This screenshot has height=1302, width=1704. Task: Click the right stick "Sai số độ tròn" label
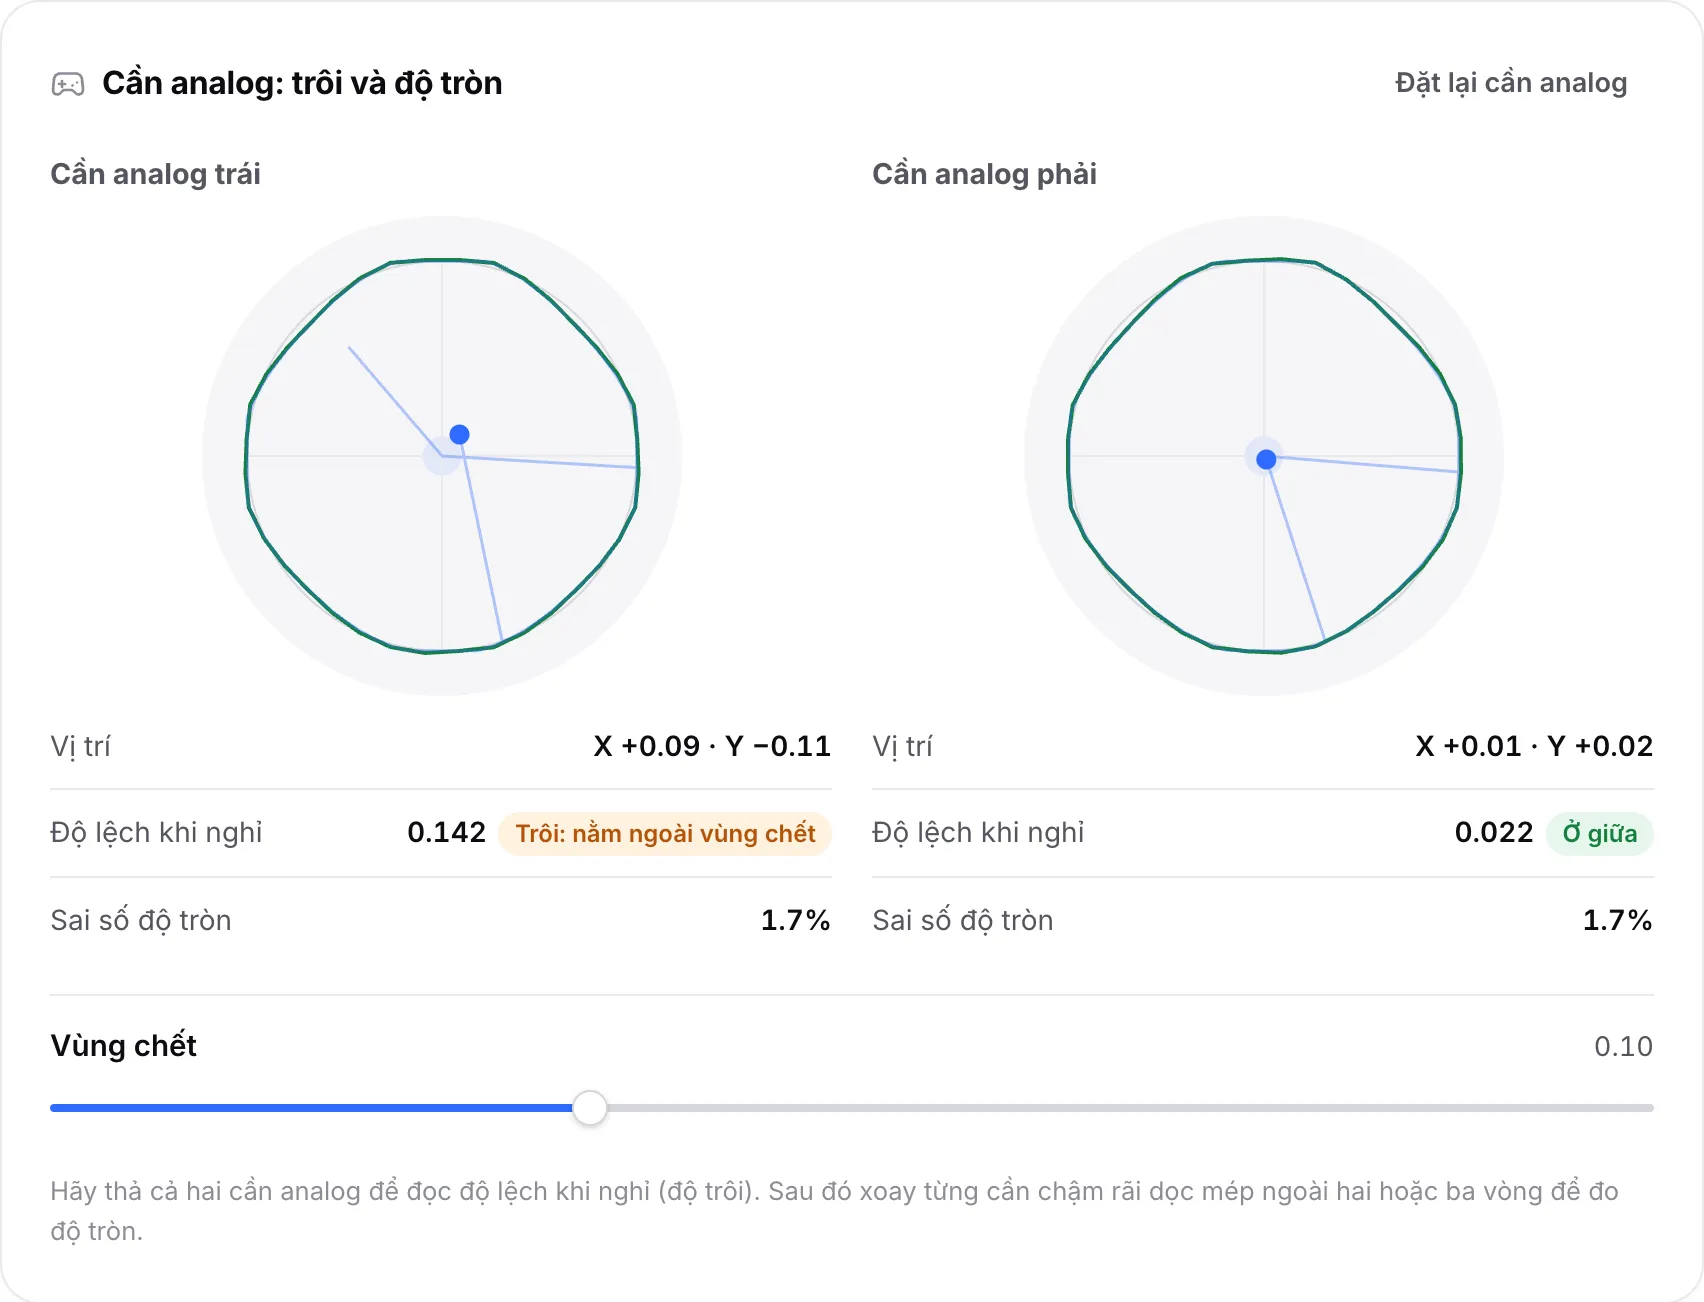[x=963, y=920]
